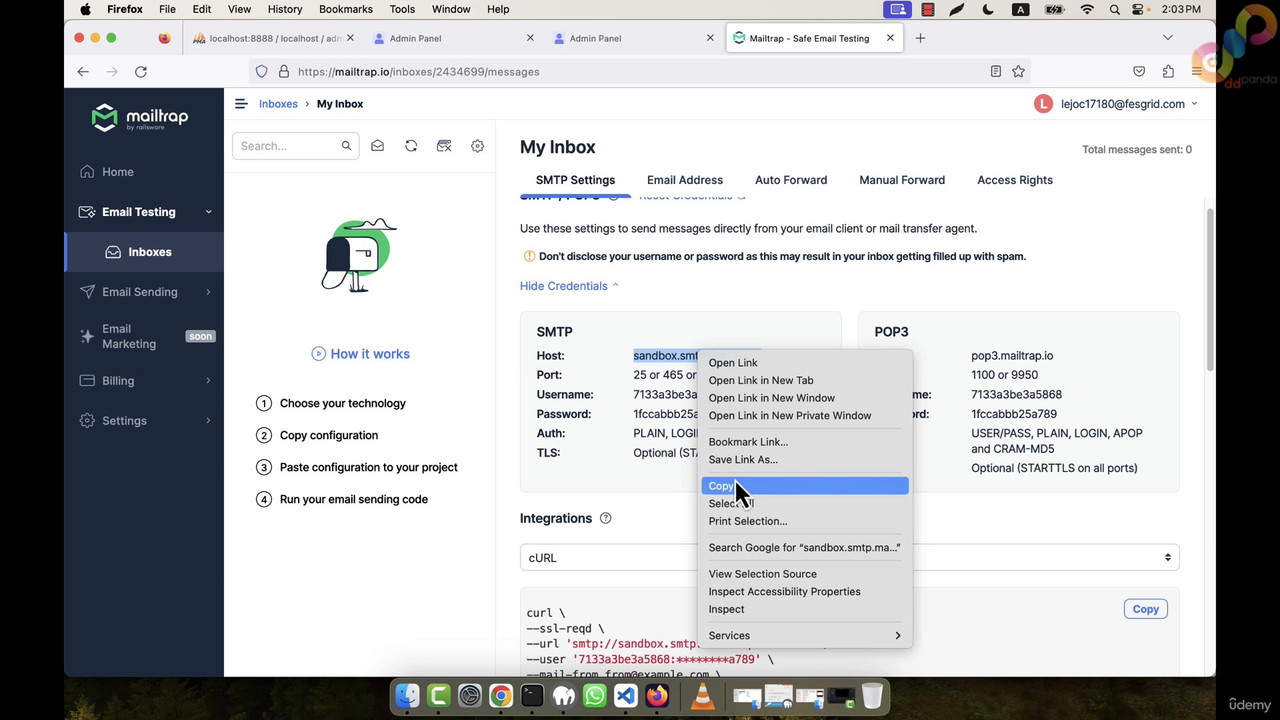The width and height of the screenshot is (1280, 720).
Task: Click Firefox back arrow button
Action: tap(83, 72)
